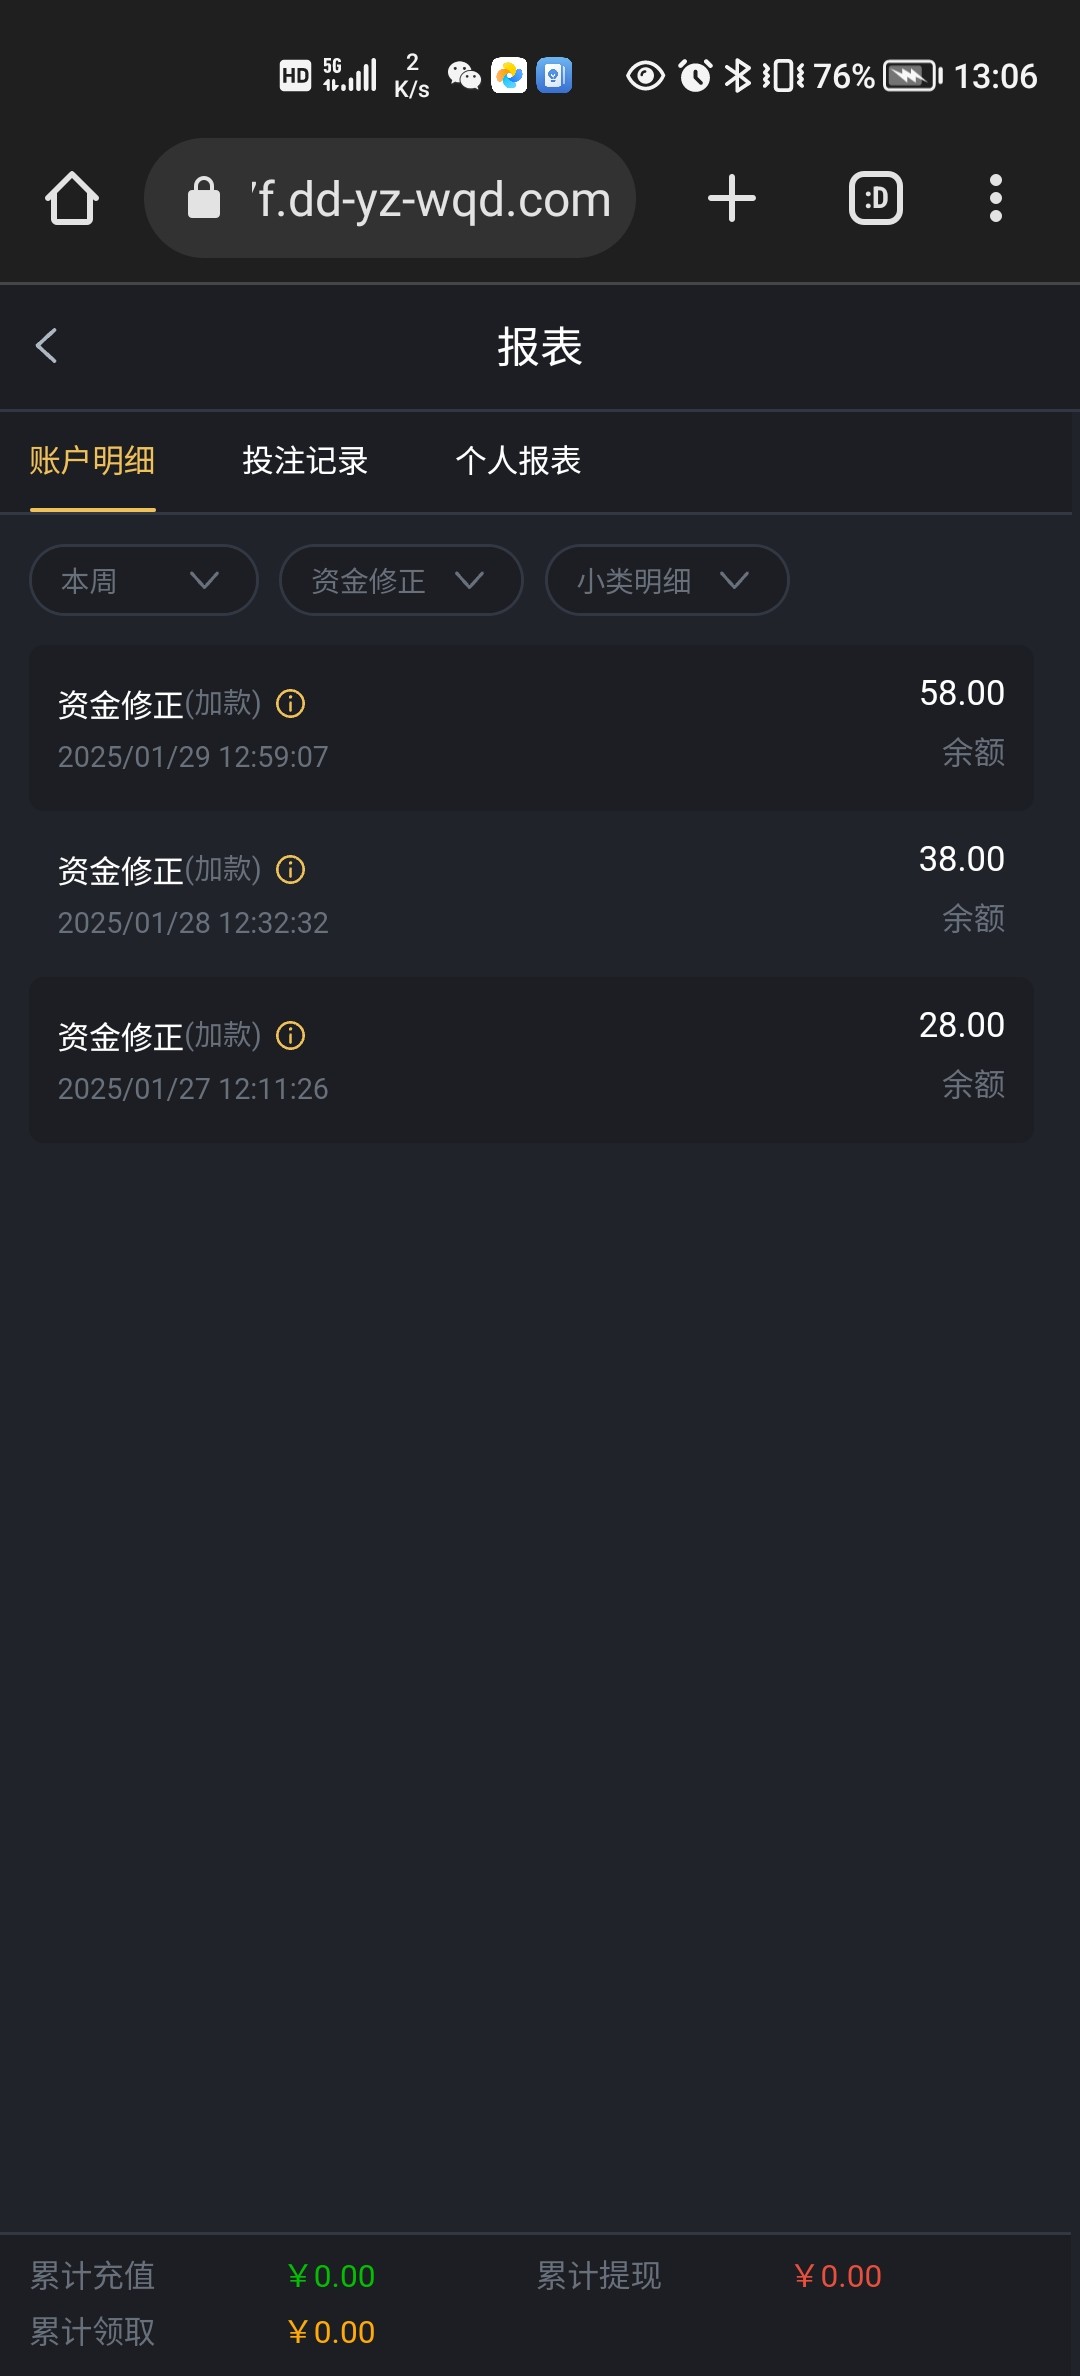Image resolution: width=1080 pixels, height=2376 pixels.
Task: Switch to the 投注记录 tab
Action: 305,461
